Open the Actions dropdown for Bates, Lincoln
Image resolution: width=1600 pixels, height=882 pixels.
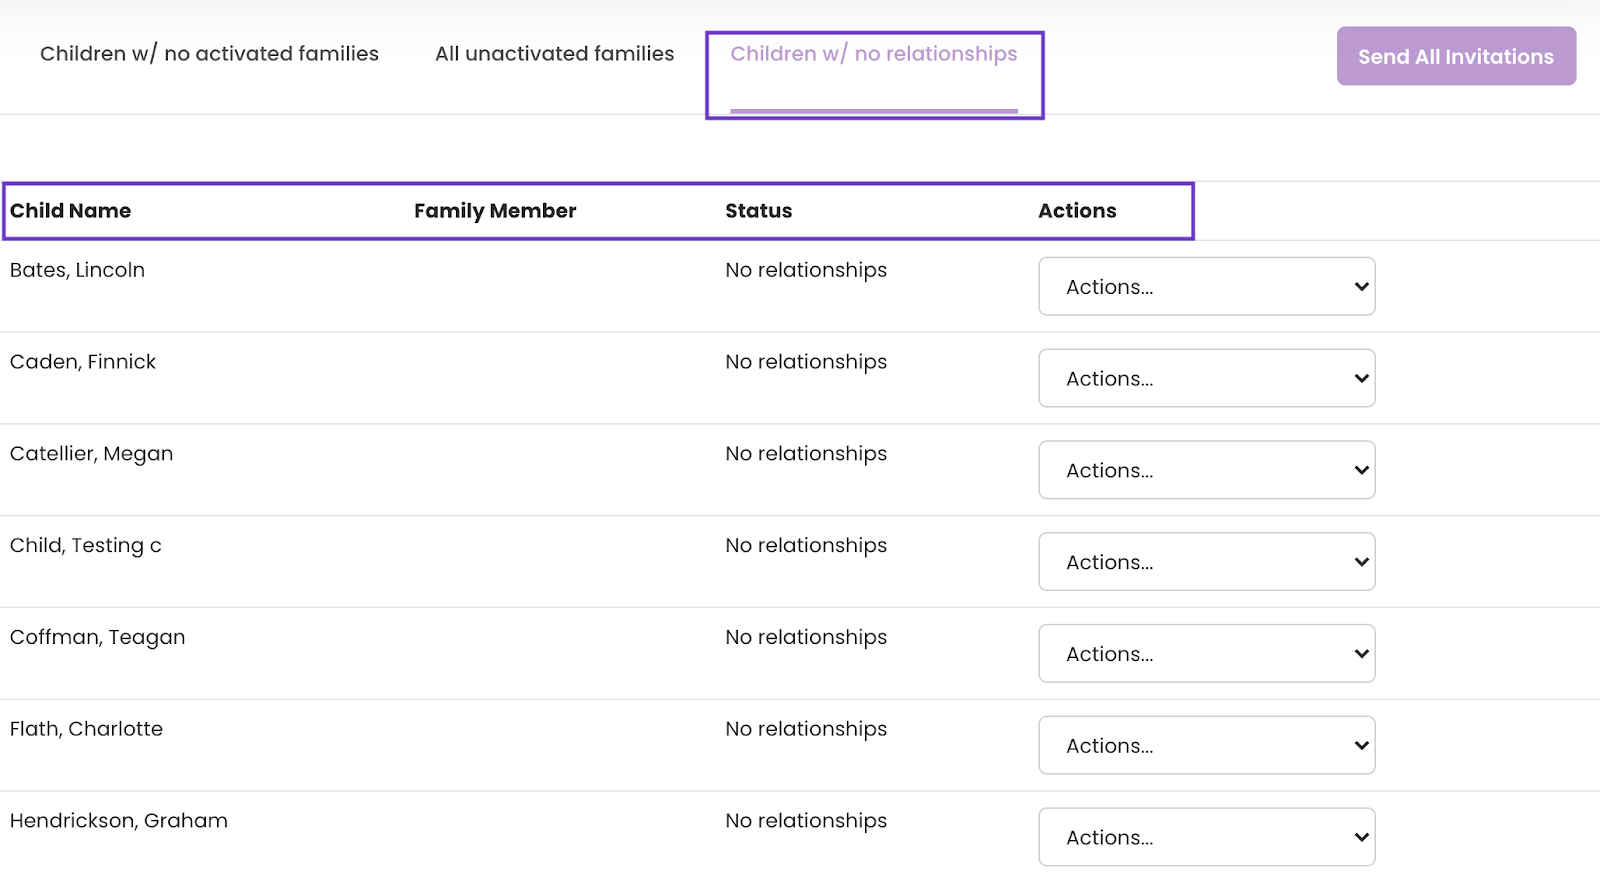[x=1207, y=286]
